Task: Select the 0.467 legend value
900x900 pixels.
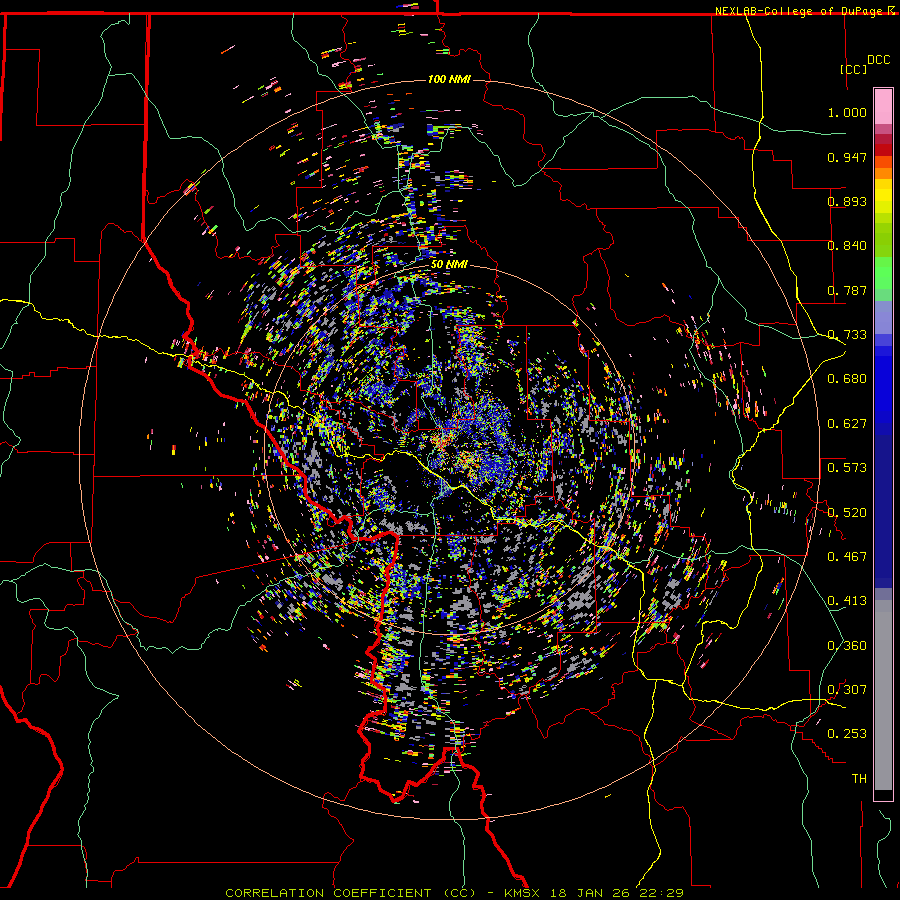Action: click(847, 557)
